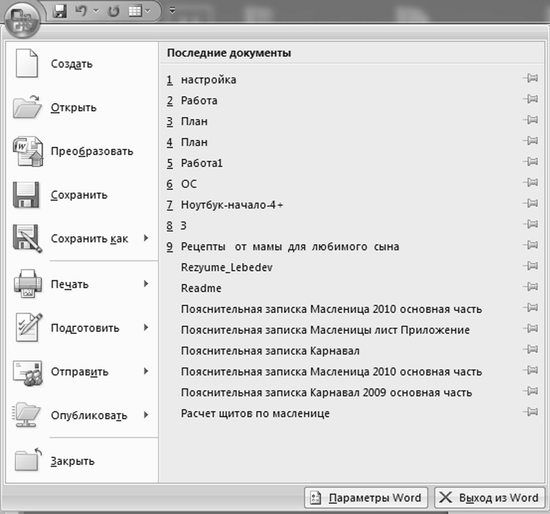Click the Undo arrow in quick access toolbar
The width and height of the screenshot is (550, 514).
click(81, 11)
